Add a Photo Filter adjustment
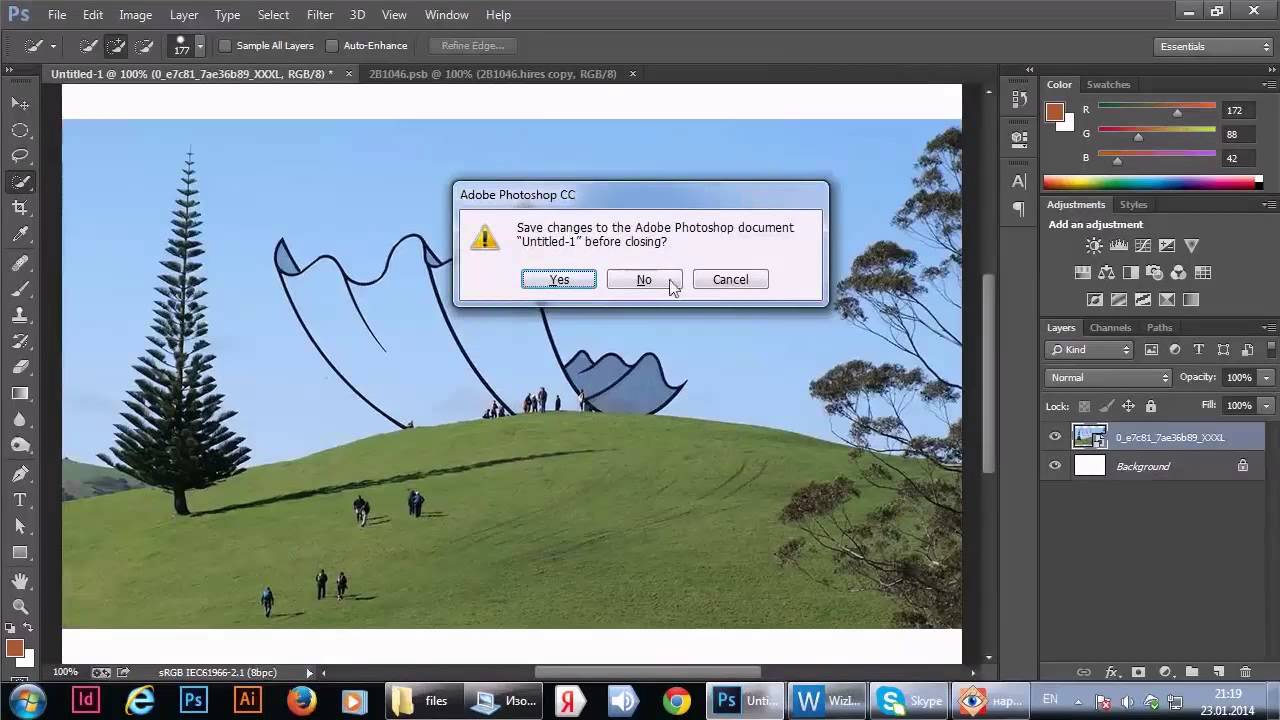 click(x=1154, y=273)
